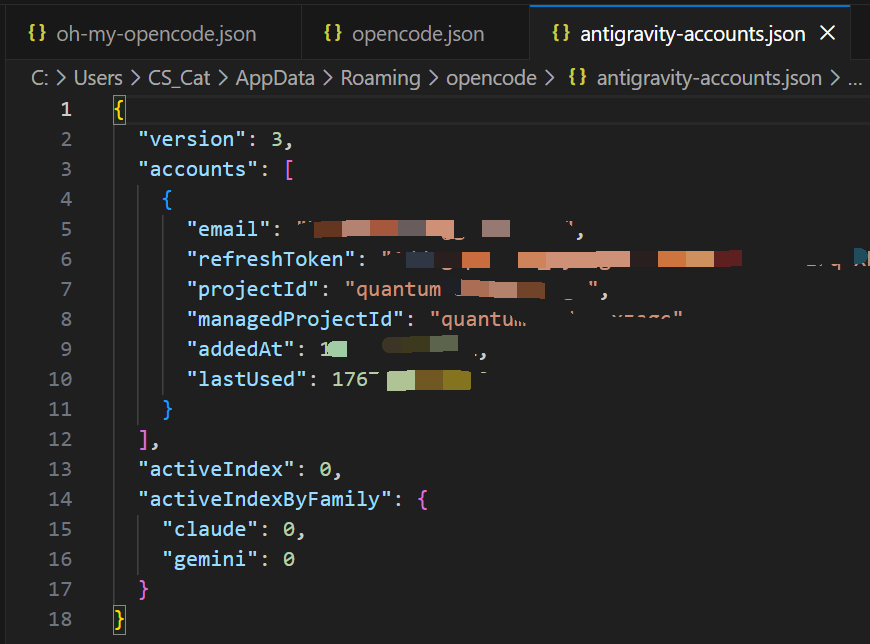Click the opening square bracket on line 3
This screenshot has width=870, height=644.
289,169
